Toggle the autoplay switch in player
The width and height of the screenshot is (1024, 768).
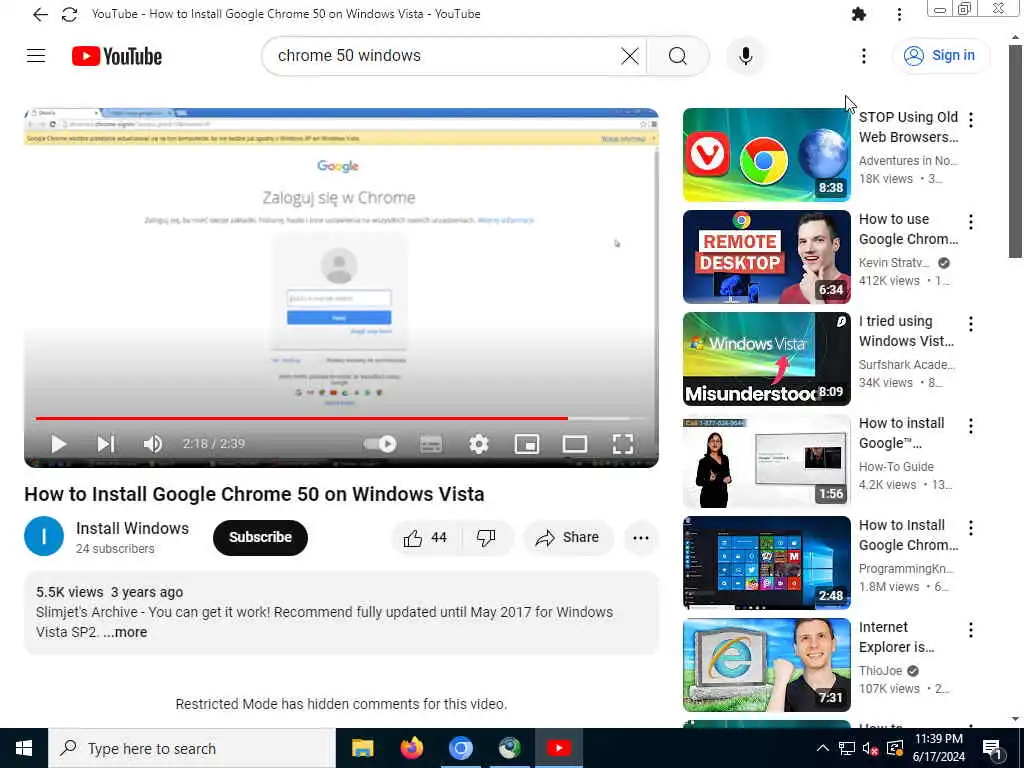tap(380, 444)
